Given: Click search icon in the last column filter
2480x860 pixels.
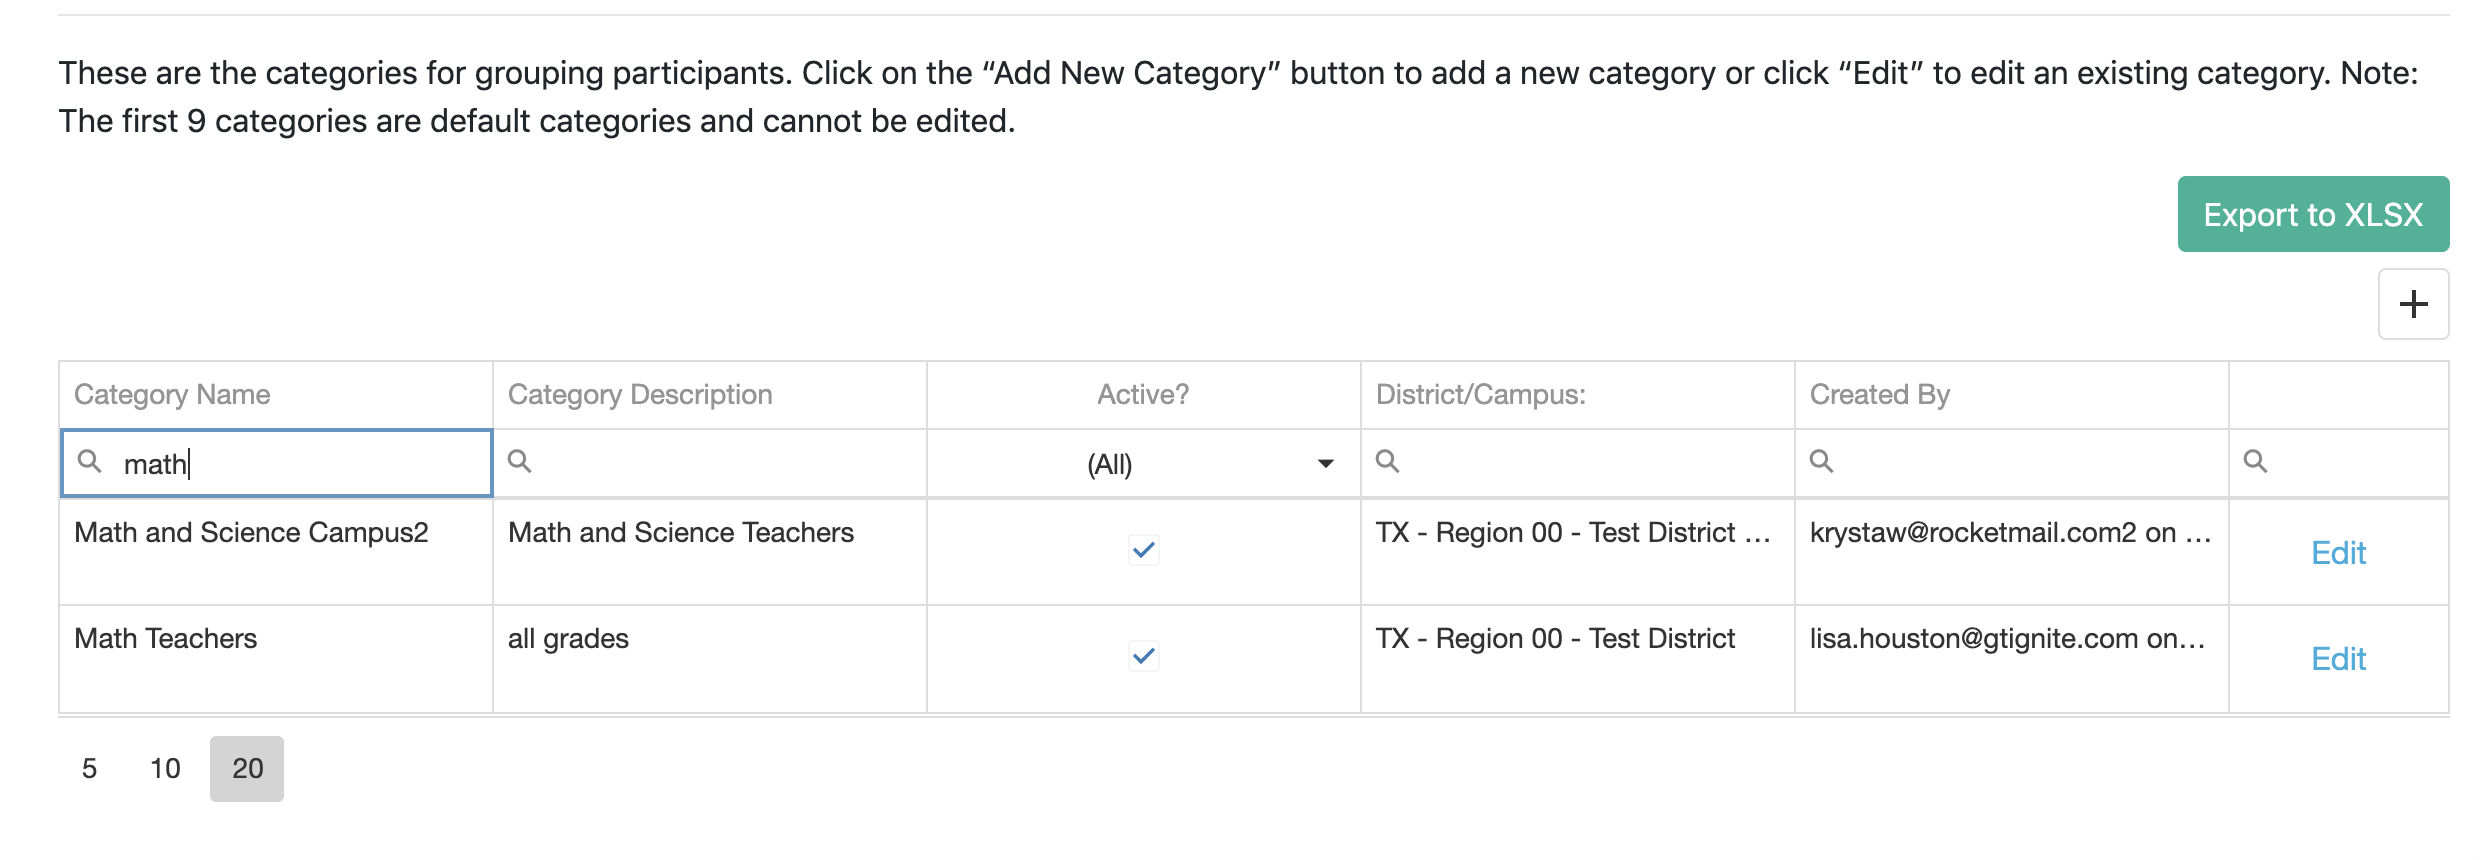Looking at the screenshot, I should click(2255, 461).
